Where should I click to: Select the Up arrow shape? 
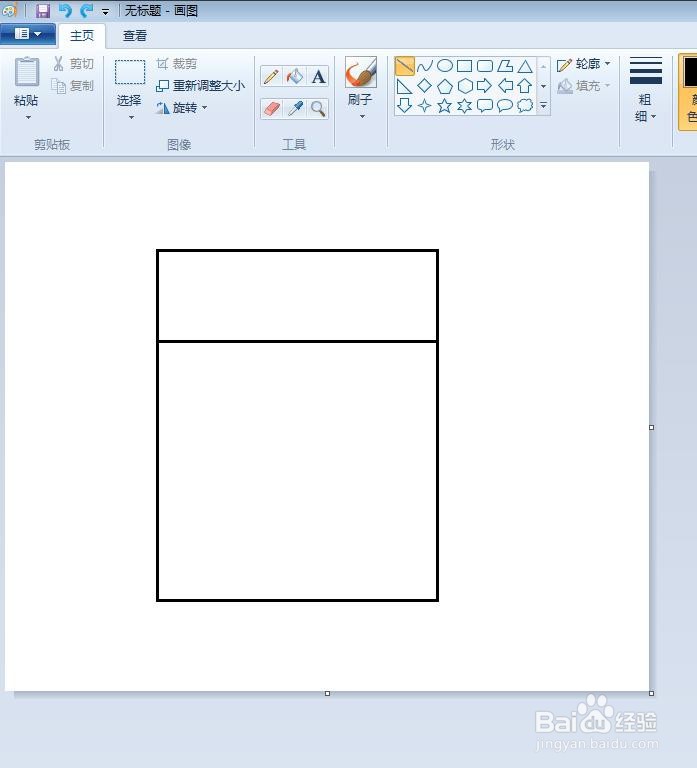(525, 86)
